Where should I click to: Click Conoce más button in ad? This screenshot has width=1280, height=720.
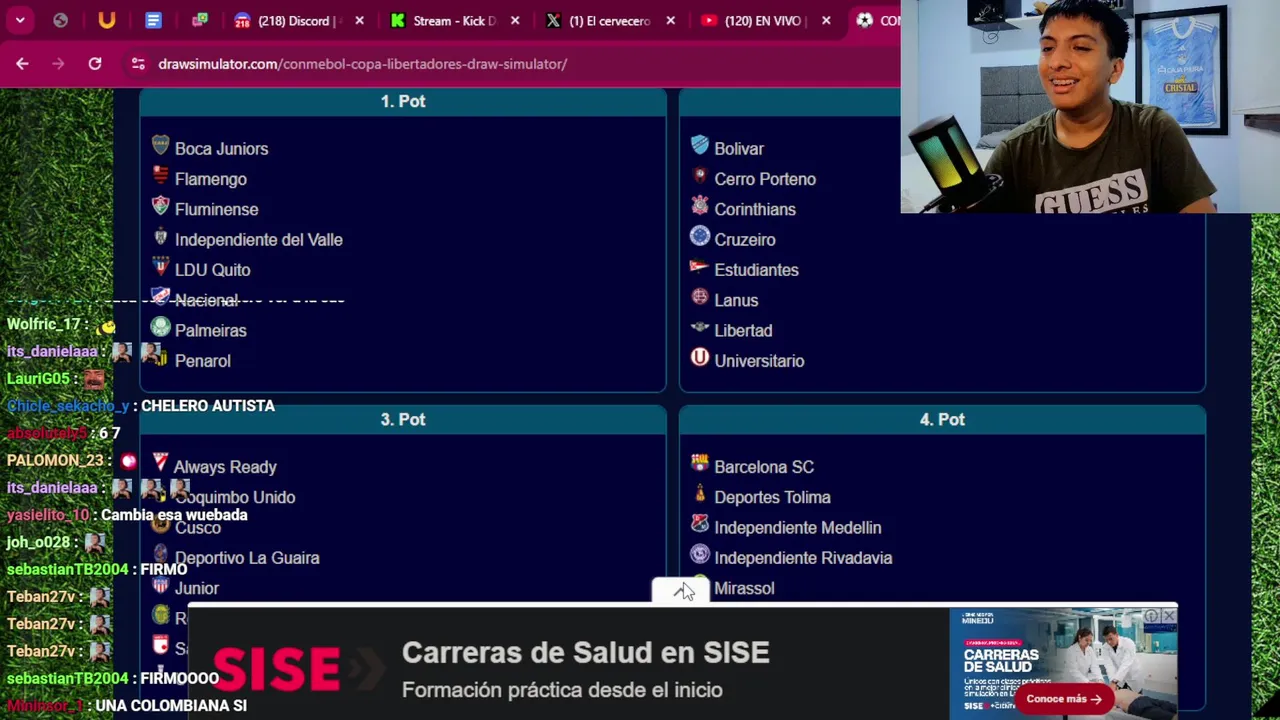click(1063, 699)
